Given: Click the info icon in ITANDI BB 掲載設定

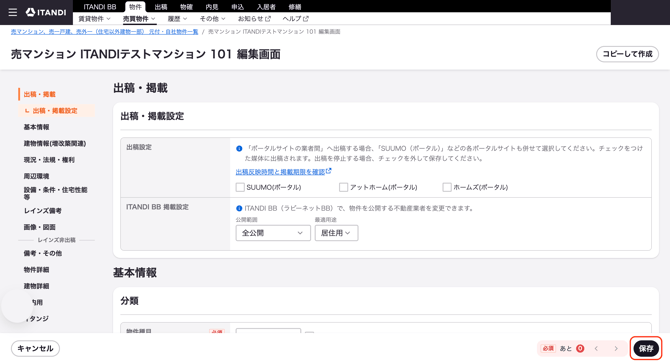Looking at the screenshot, I should click(239, 208).
